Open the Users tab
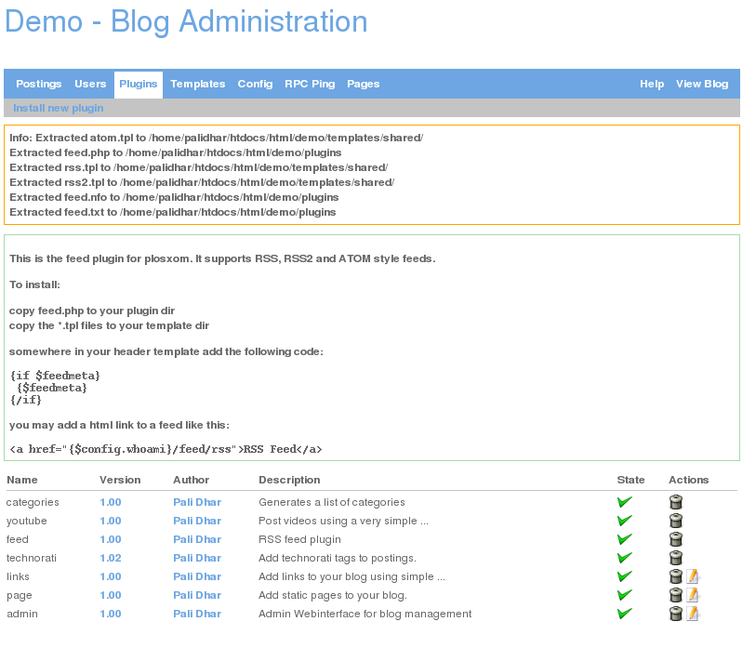756x648 pixels. pyautogui.click(x=90, y=84)
